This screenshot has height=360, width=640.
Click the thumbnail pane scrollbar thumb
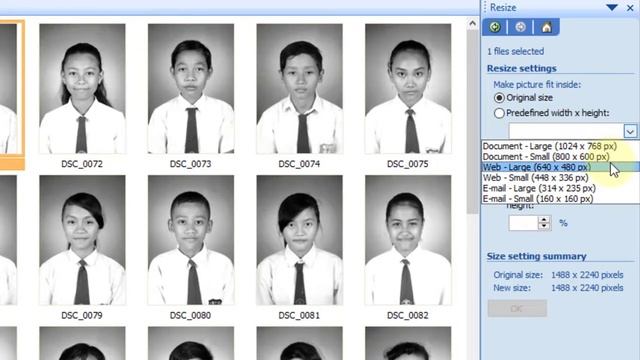[473, 121]
